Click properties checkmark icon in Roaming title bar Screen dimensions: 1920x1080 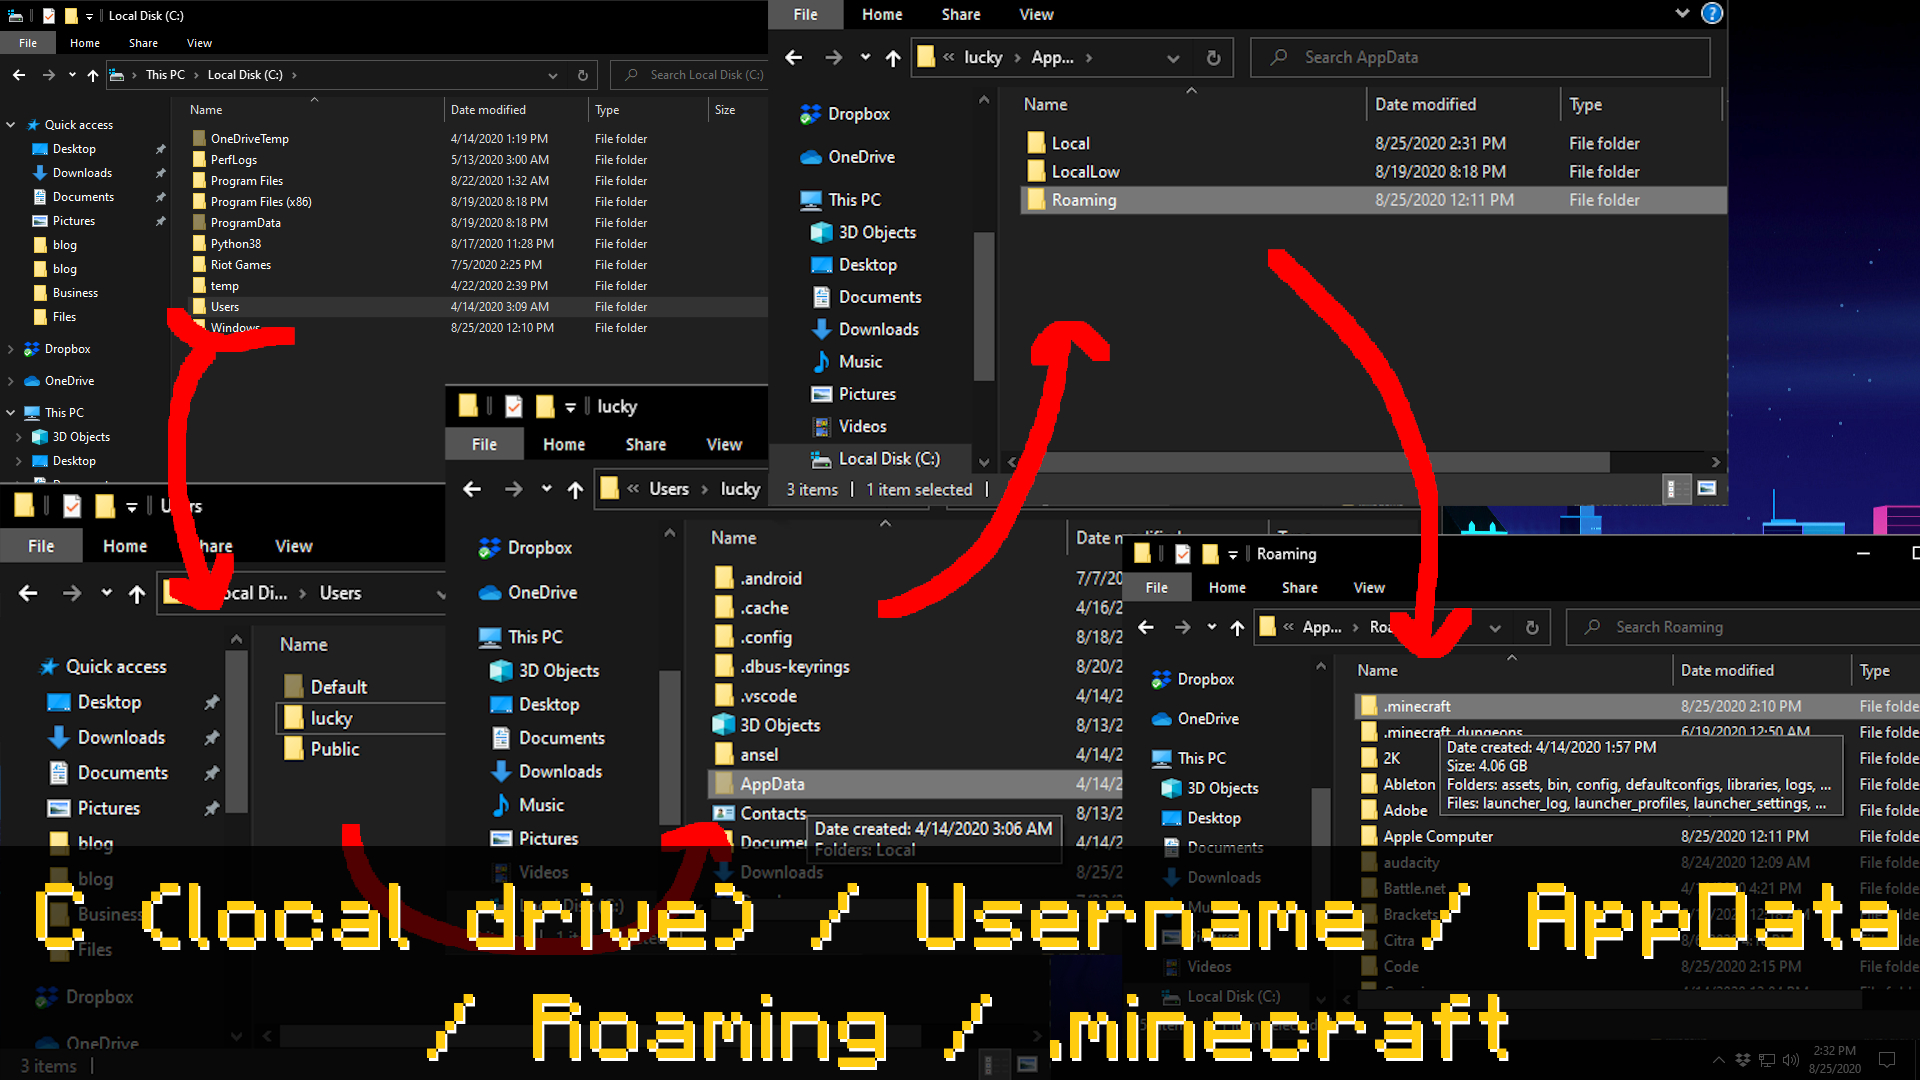point(1183,554)
